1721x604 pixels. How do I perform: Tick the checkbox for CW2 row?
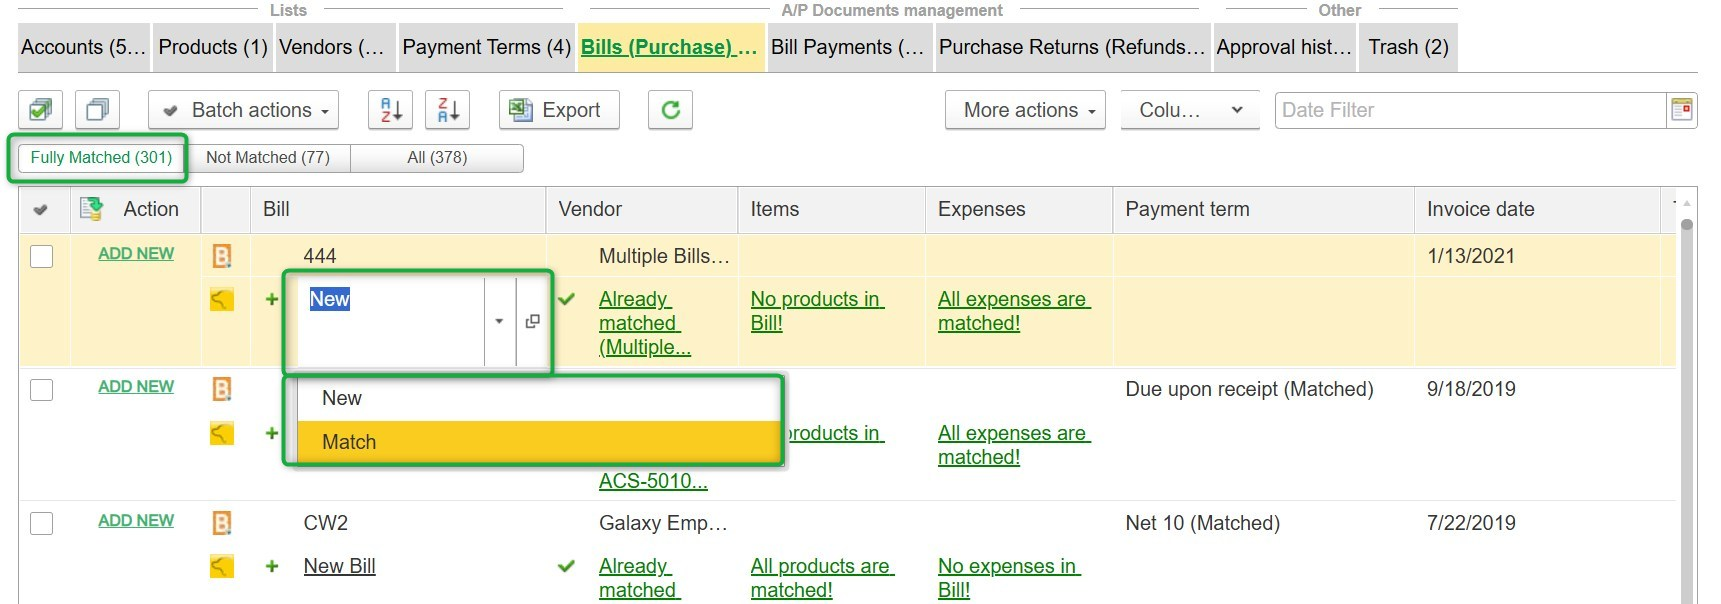[x=42, y=523]
